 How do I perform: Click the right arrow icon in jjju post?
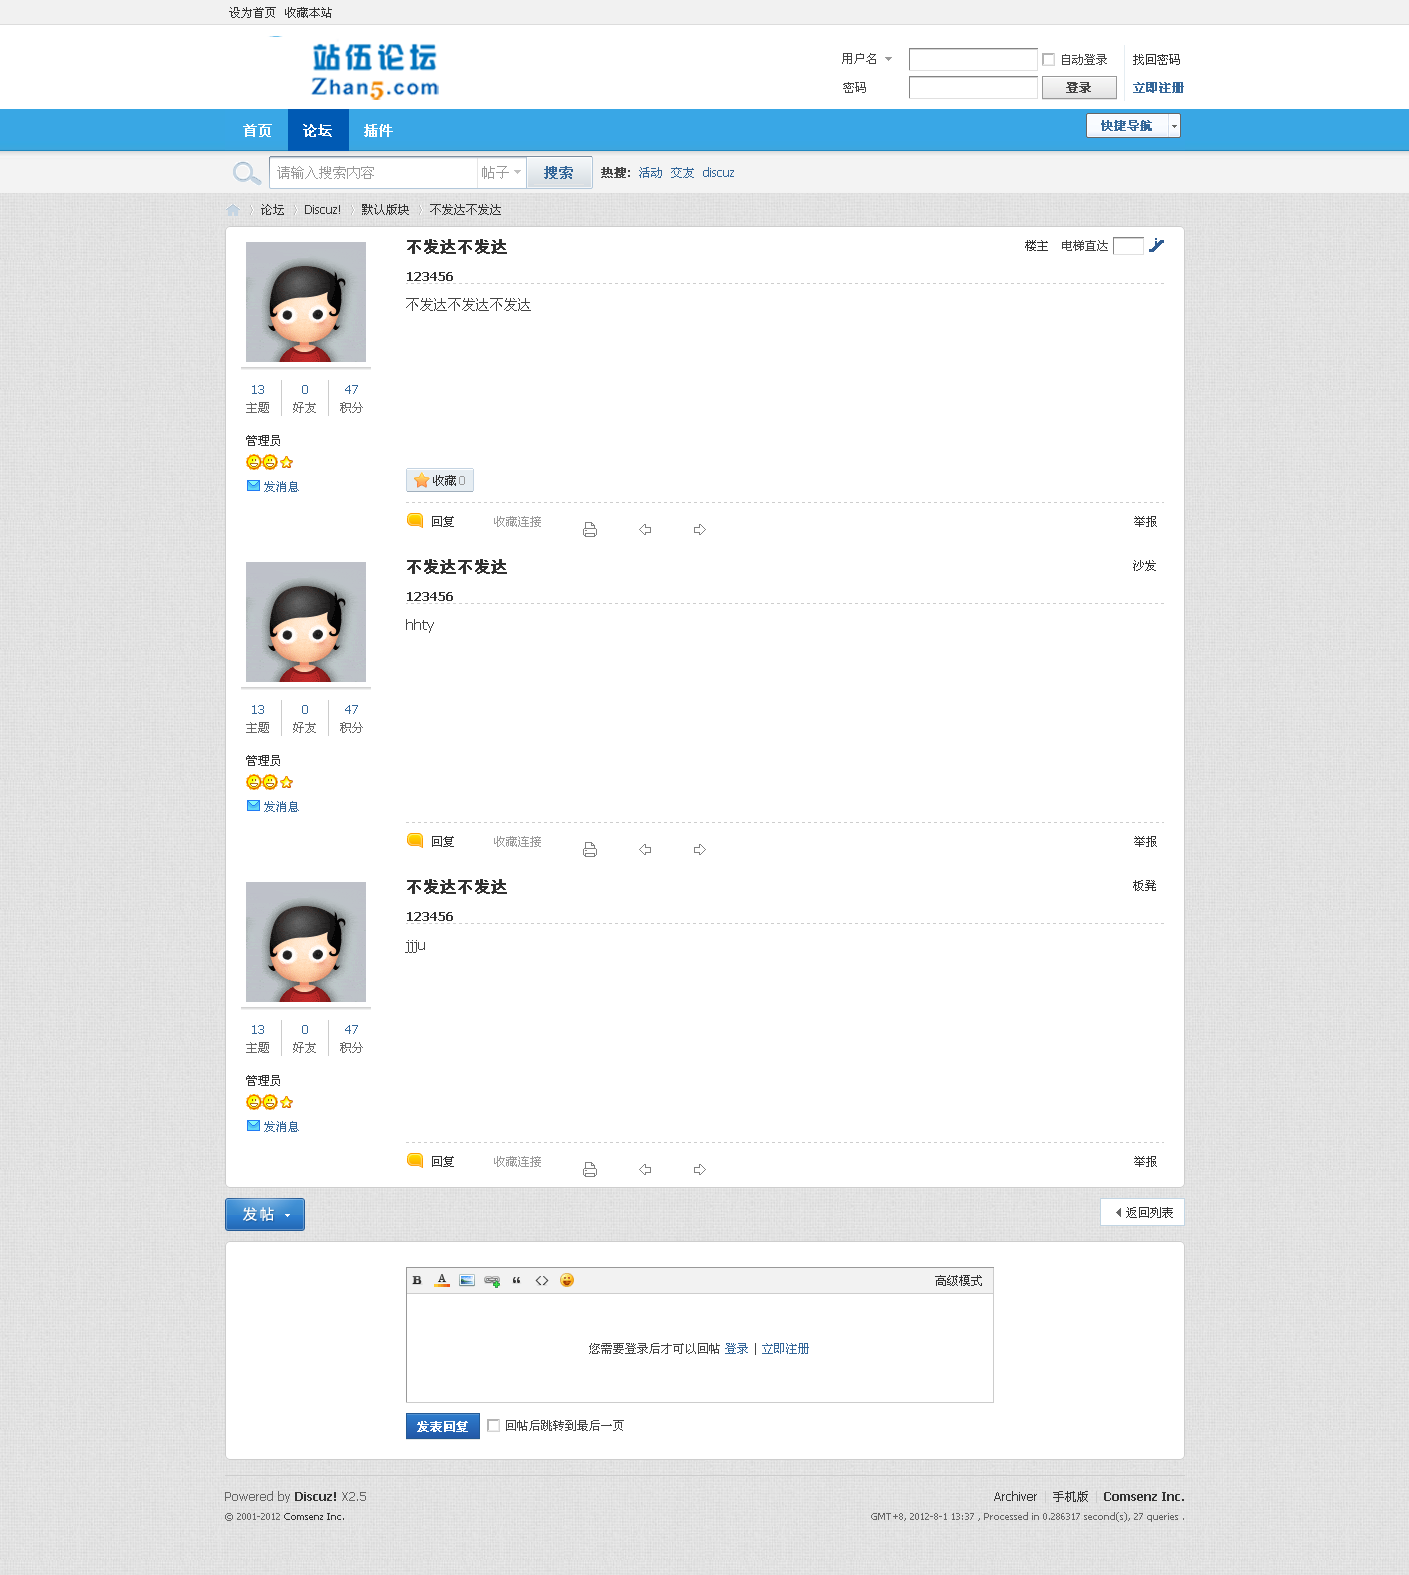pyautogui.click(x=700, y=1170)
